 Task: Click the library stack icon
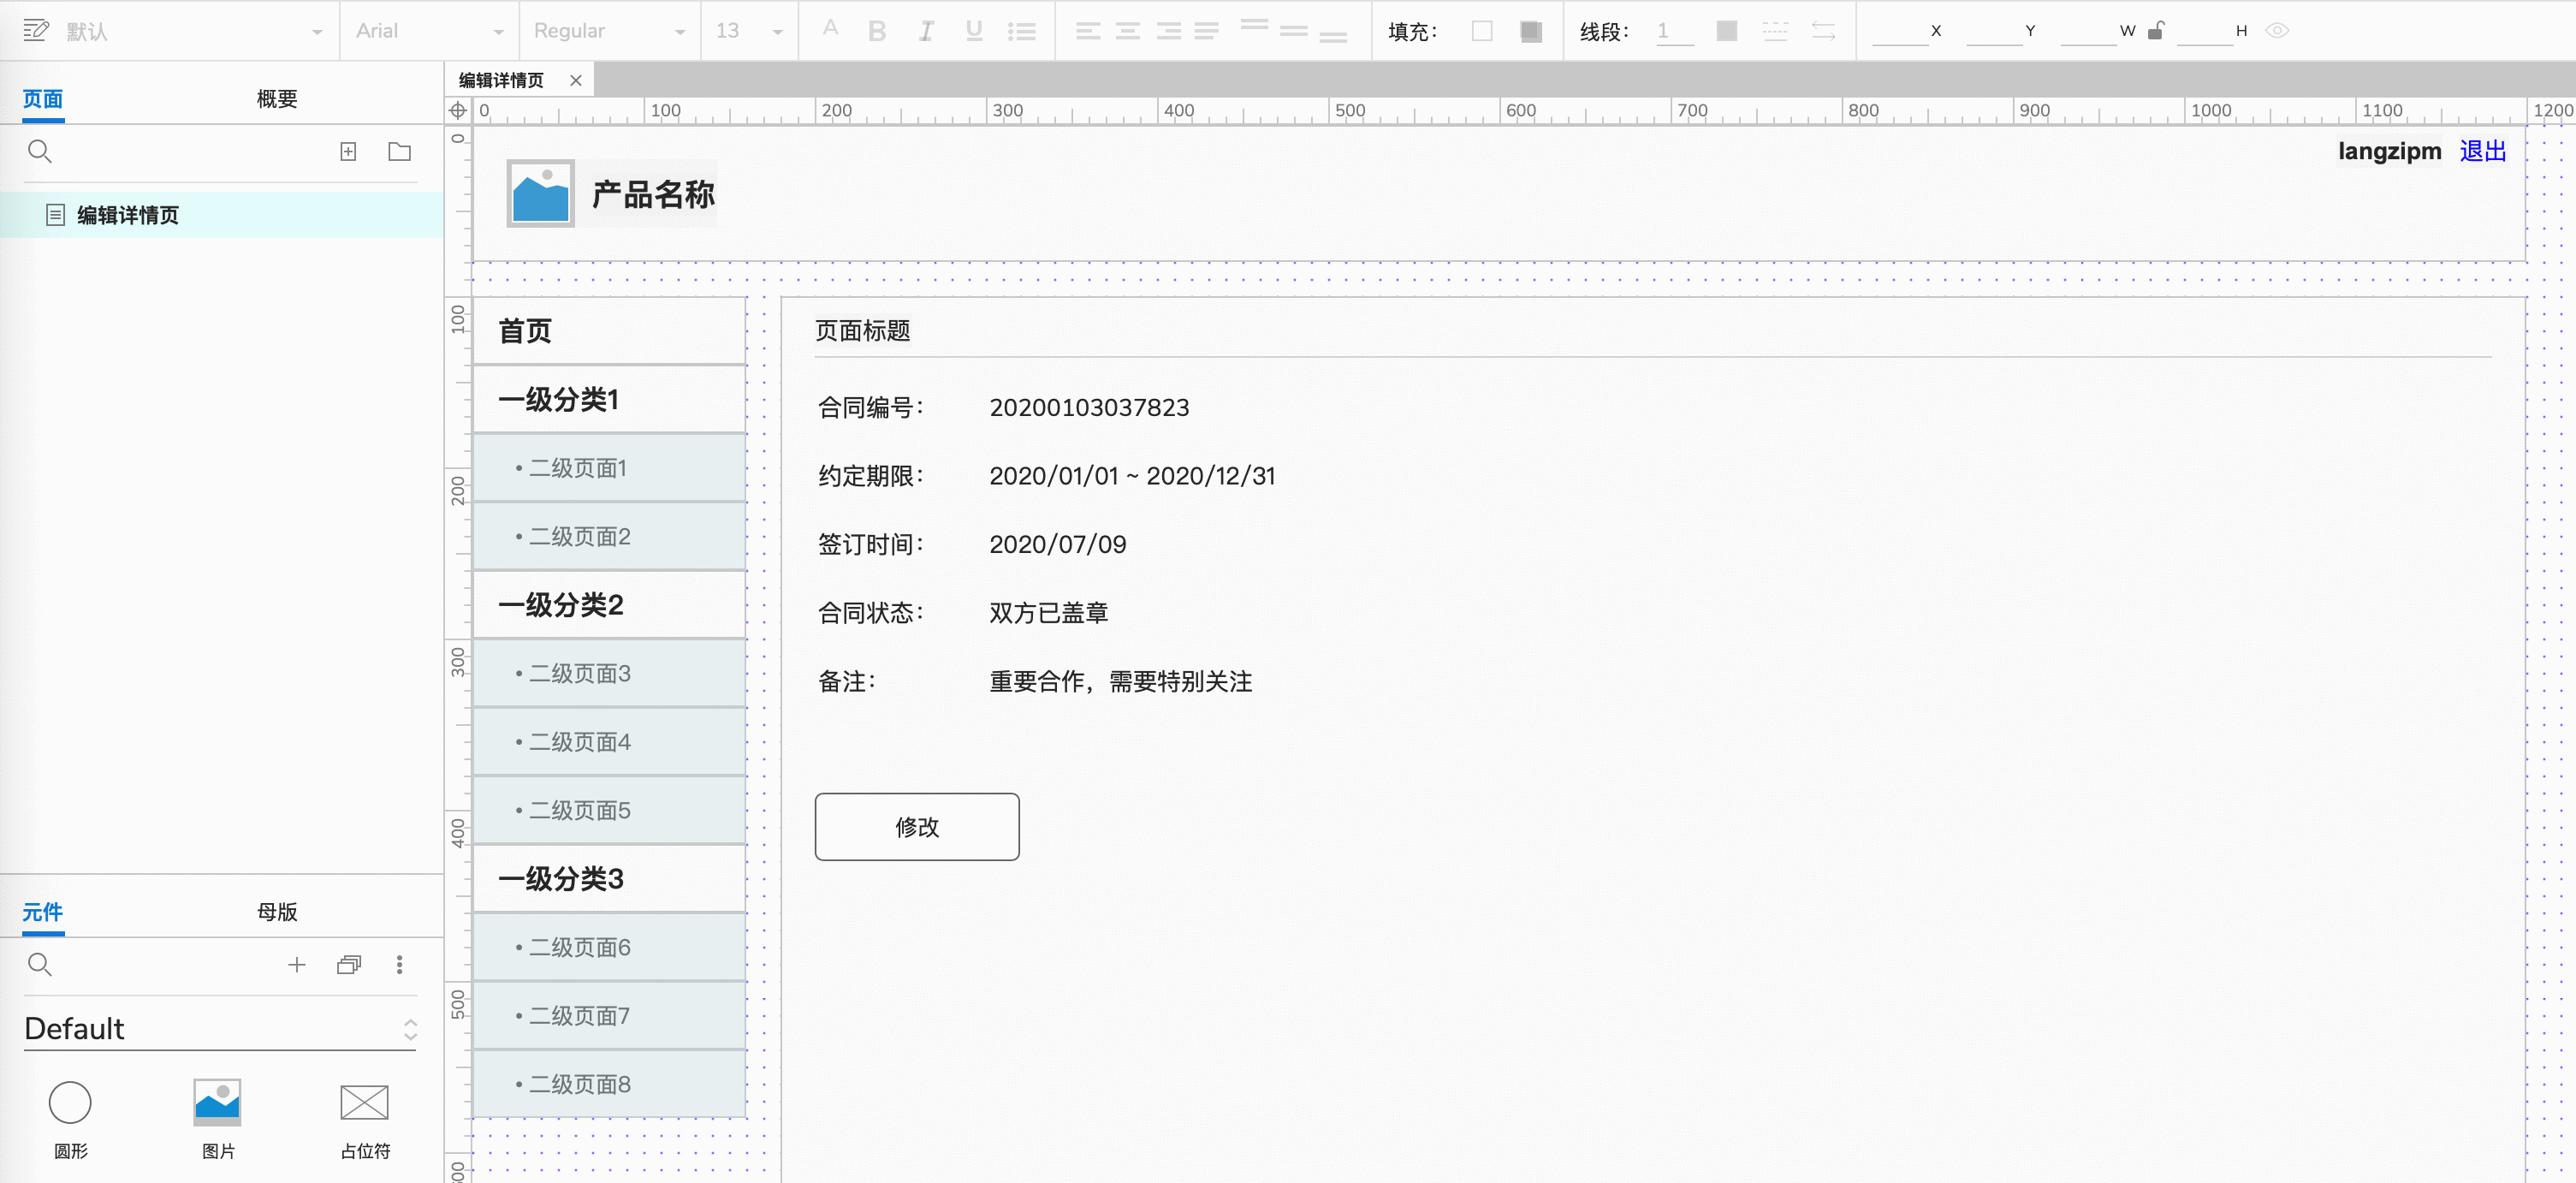click(x=349, y=965)
